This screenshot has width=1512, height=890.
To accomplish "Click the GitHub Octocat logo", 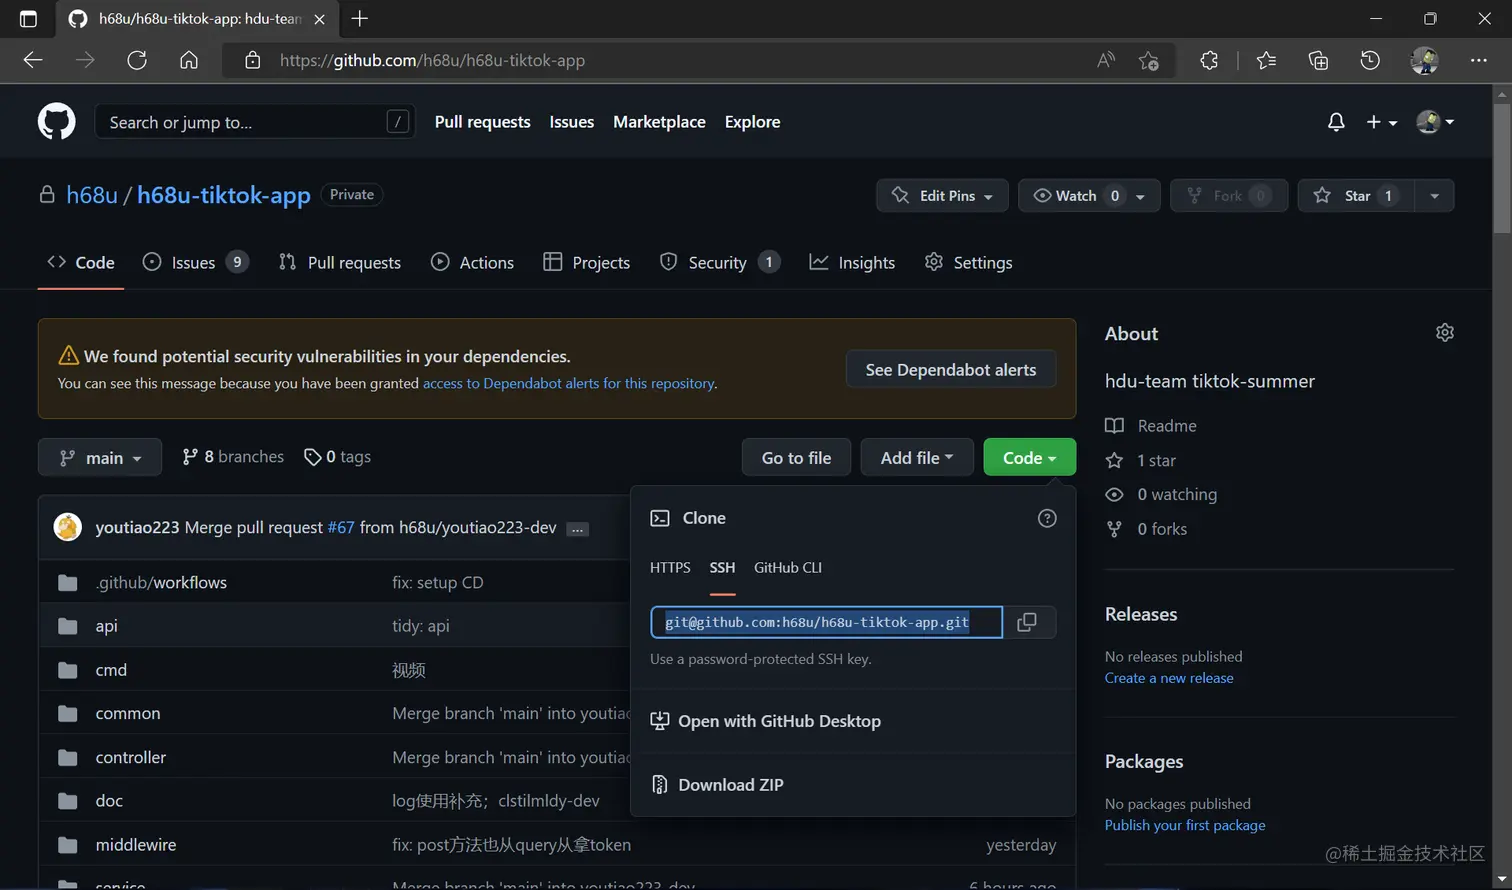I will [x=57, y=122].
